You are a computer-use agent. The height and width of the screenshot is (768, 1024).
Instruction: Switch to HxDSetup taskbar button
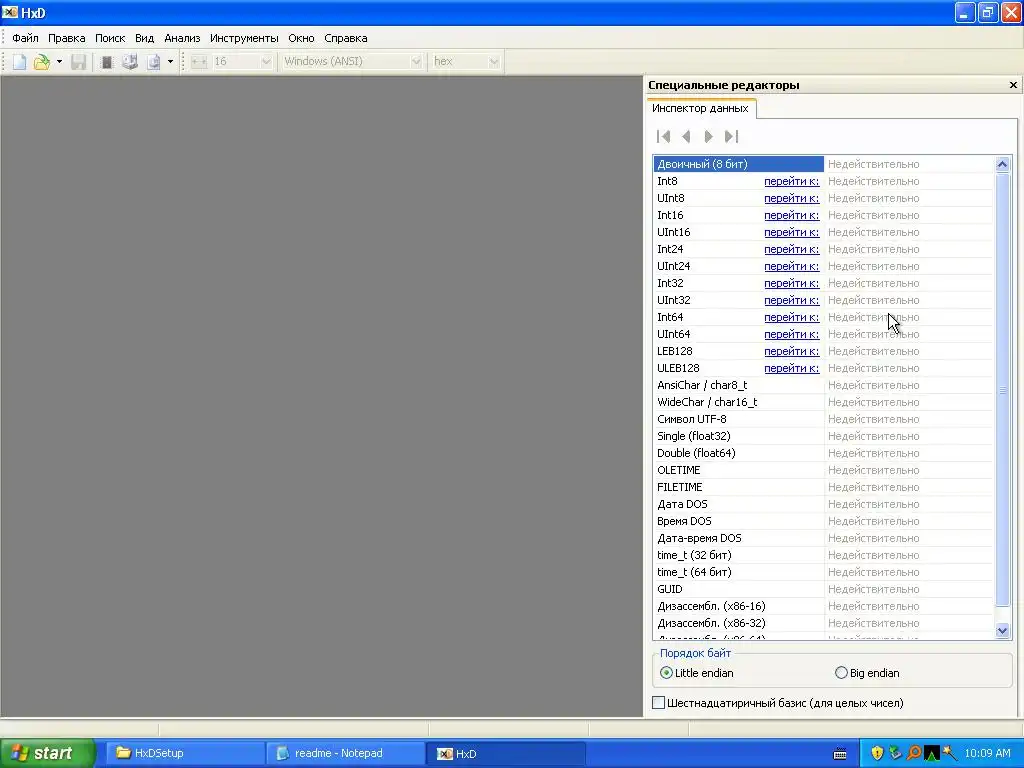click(185, 753)
